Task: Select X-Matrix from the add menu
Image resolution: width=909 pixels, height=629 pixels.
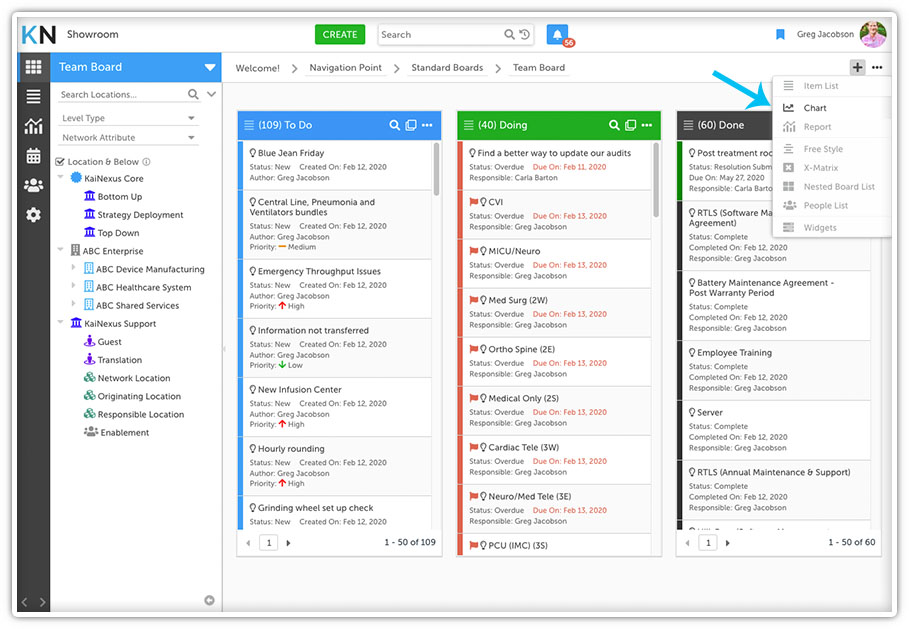Action: point(832,168)
